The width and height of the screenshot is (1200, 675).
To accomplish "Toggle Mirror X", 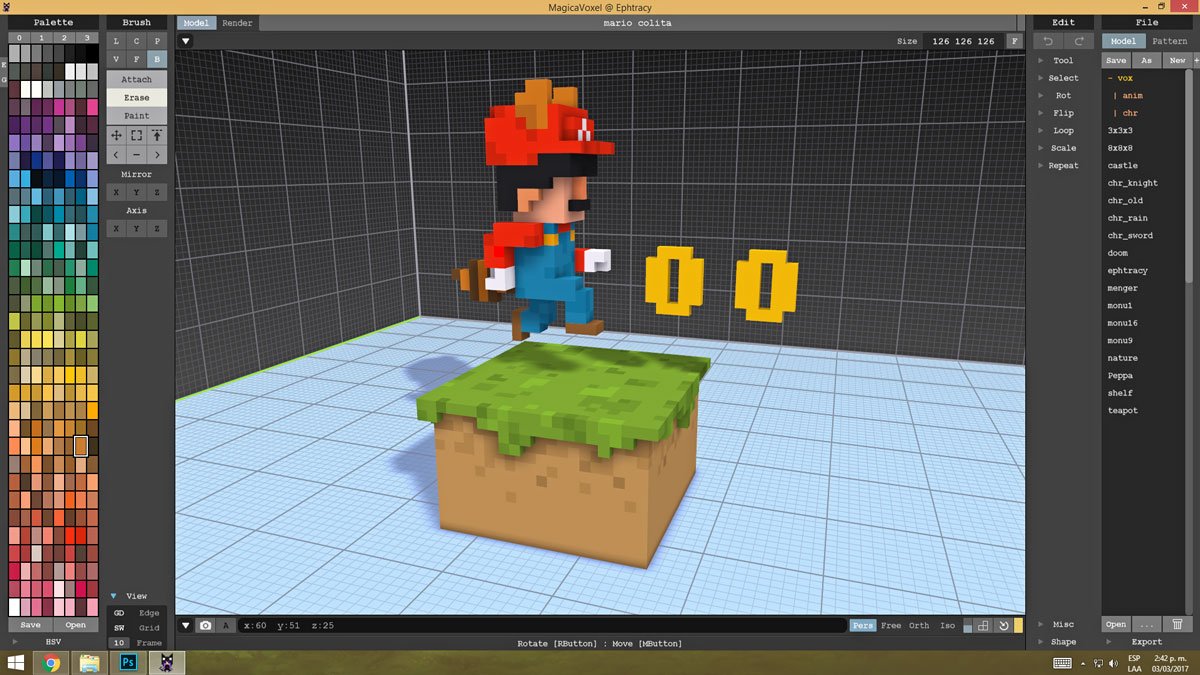I will [116, 192].
